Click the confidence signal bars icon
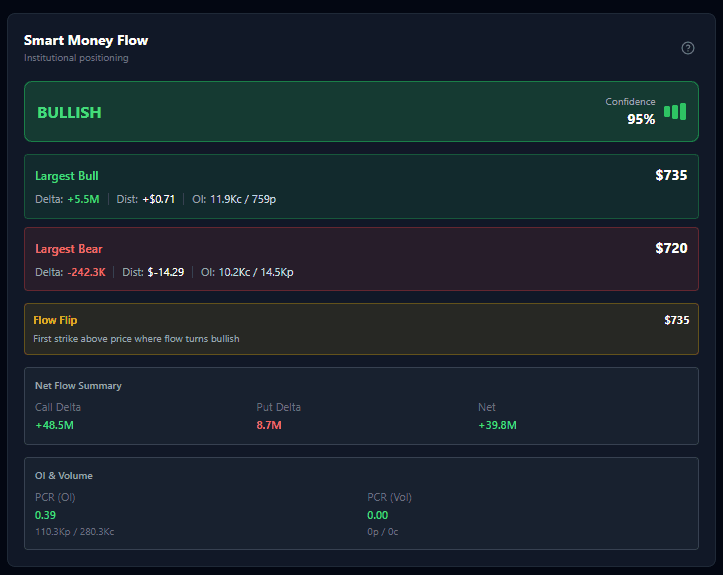 (x=675, y=112)
